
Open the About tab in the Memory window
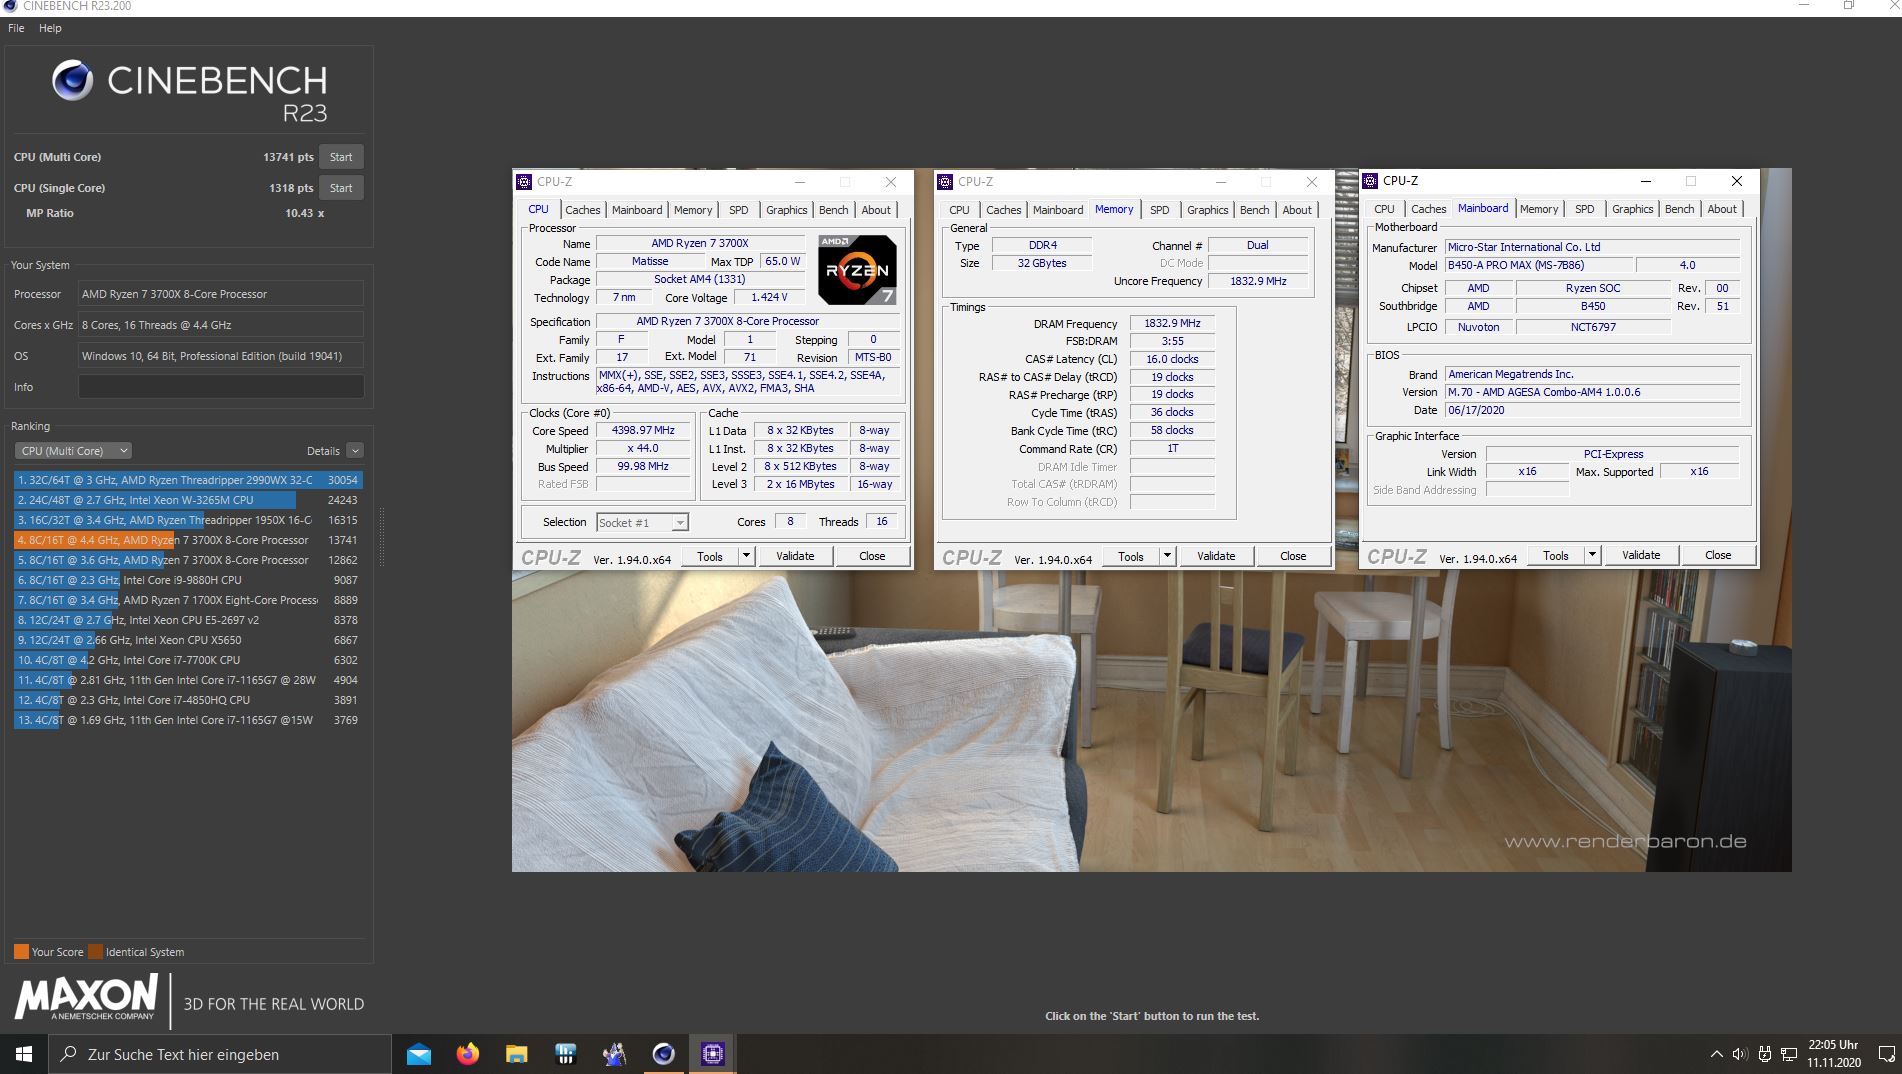[1297, 210]
